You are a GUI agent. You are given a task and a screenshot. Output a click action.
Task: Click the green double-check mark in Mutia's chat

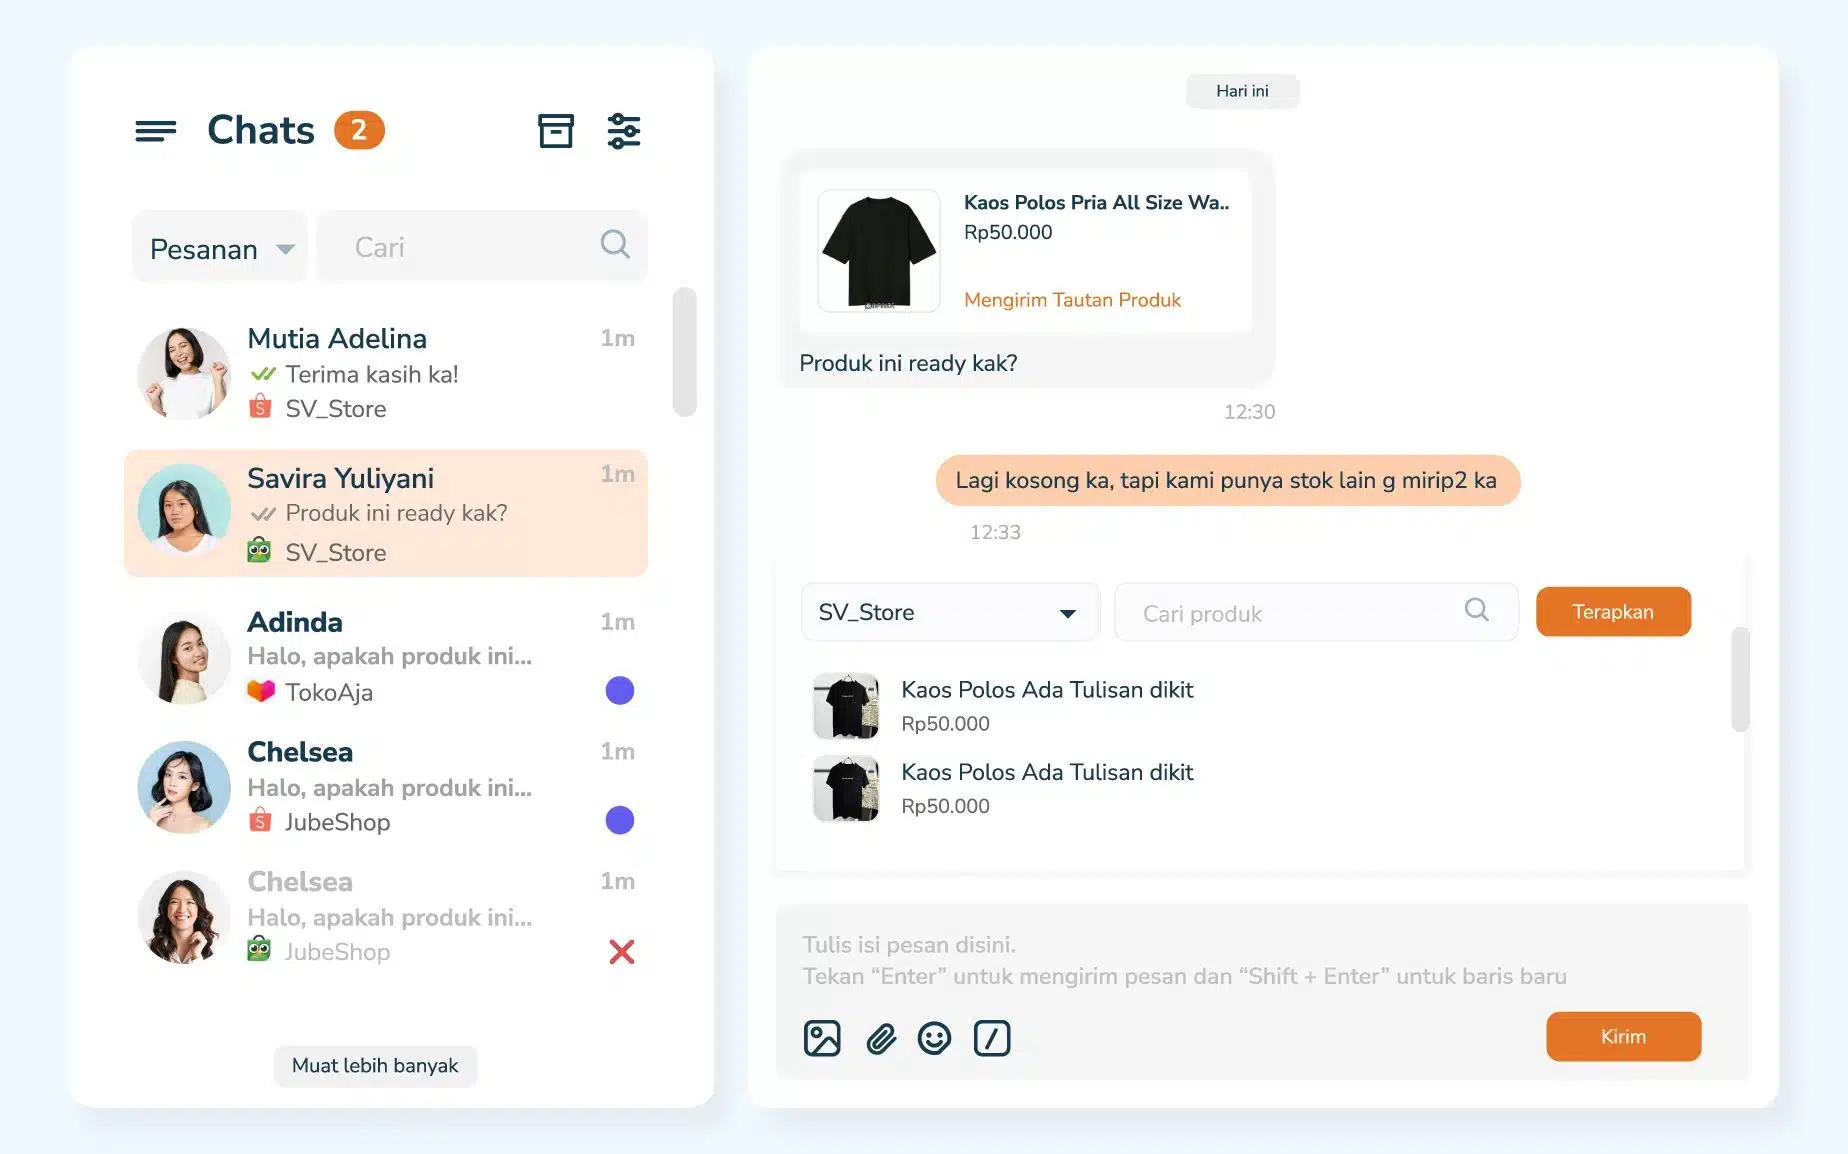click(263, 374)
